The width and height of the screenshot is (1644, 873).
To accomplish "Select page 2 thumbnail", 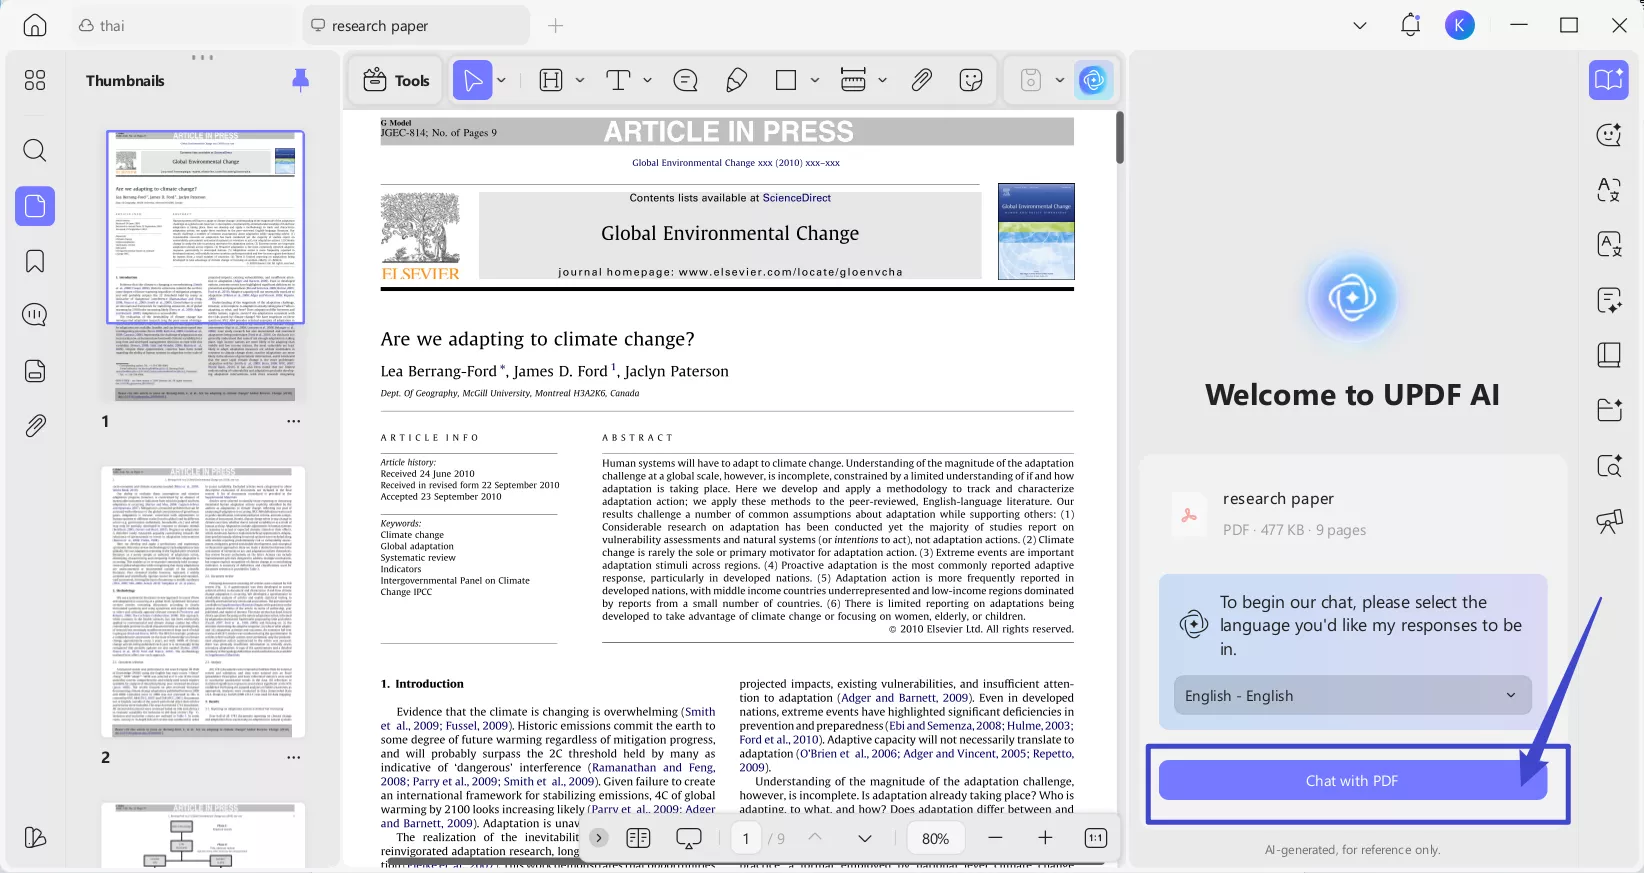I will pos(203,602).
